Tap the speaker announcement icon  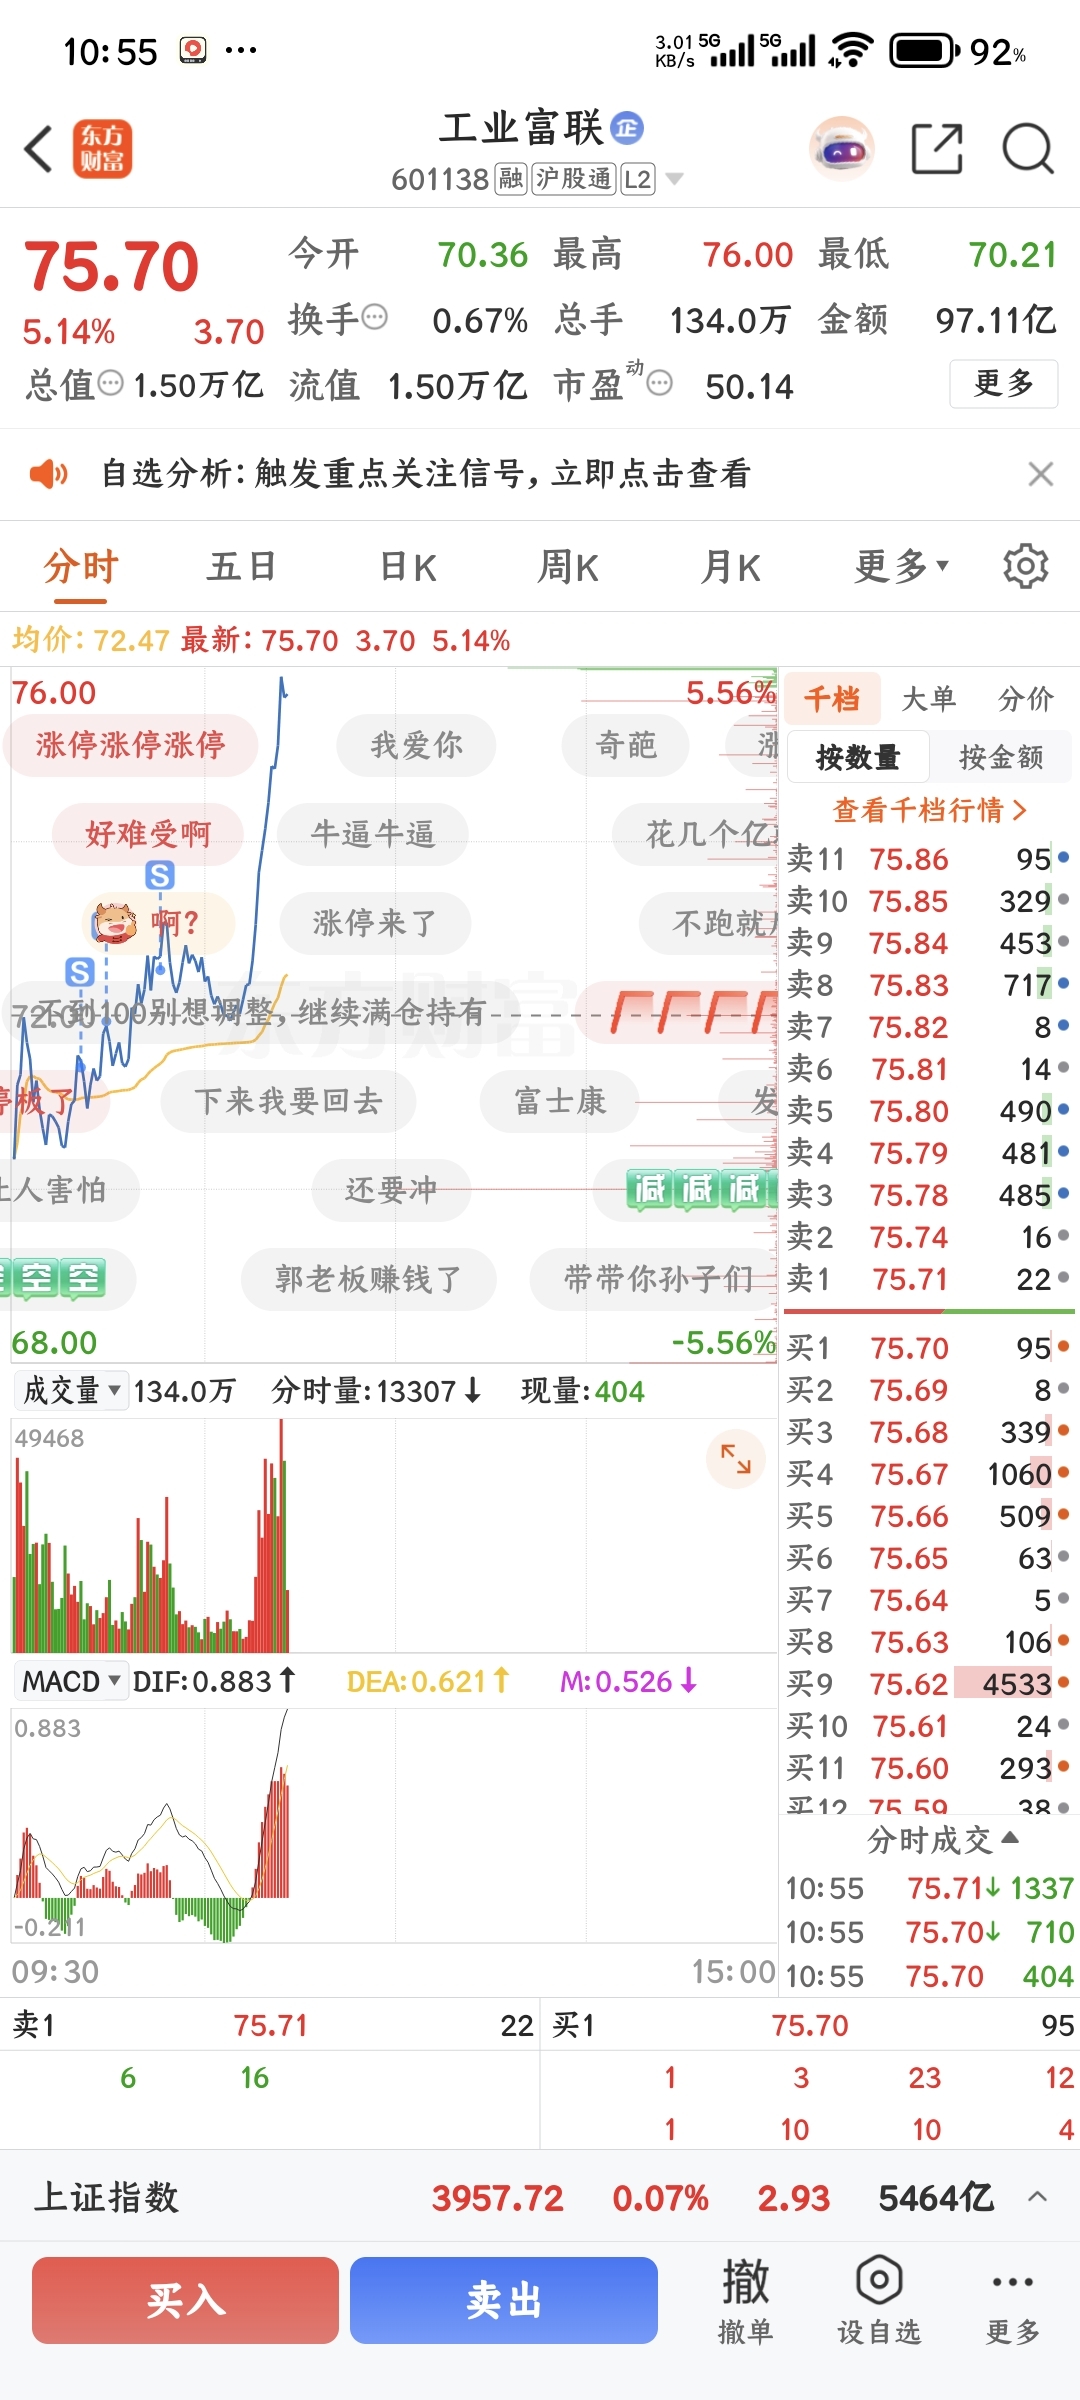pos(48,474)
